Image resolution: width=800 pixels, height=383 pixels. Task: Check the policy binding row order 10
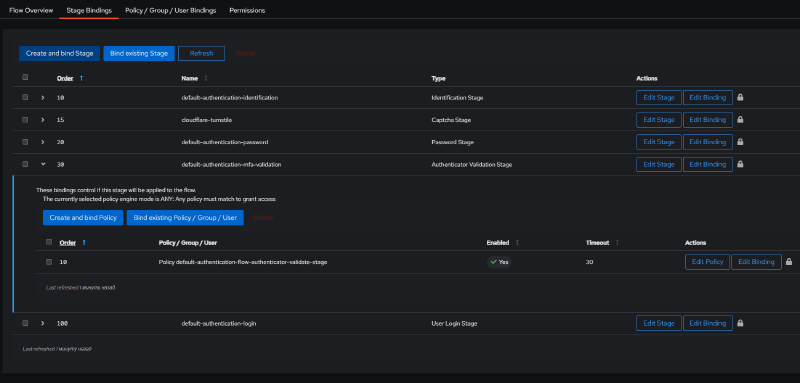pyautogui.click(x=49, y=262)
